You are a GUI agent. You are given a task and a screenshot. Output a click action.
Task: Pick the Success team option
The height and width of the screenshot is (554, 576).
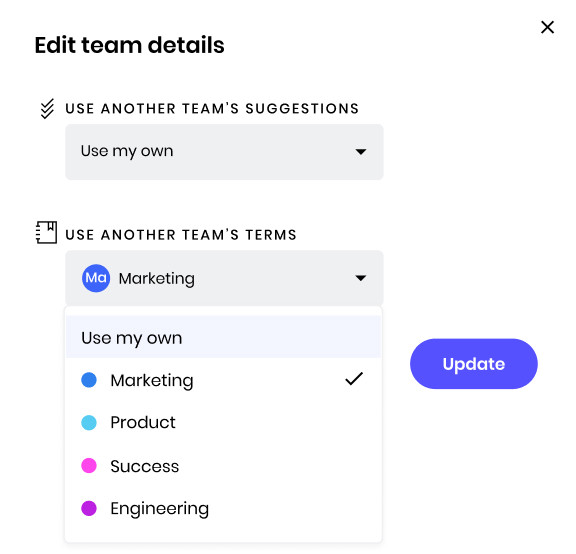(223, 465)
